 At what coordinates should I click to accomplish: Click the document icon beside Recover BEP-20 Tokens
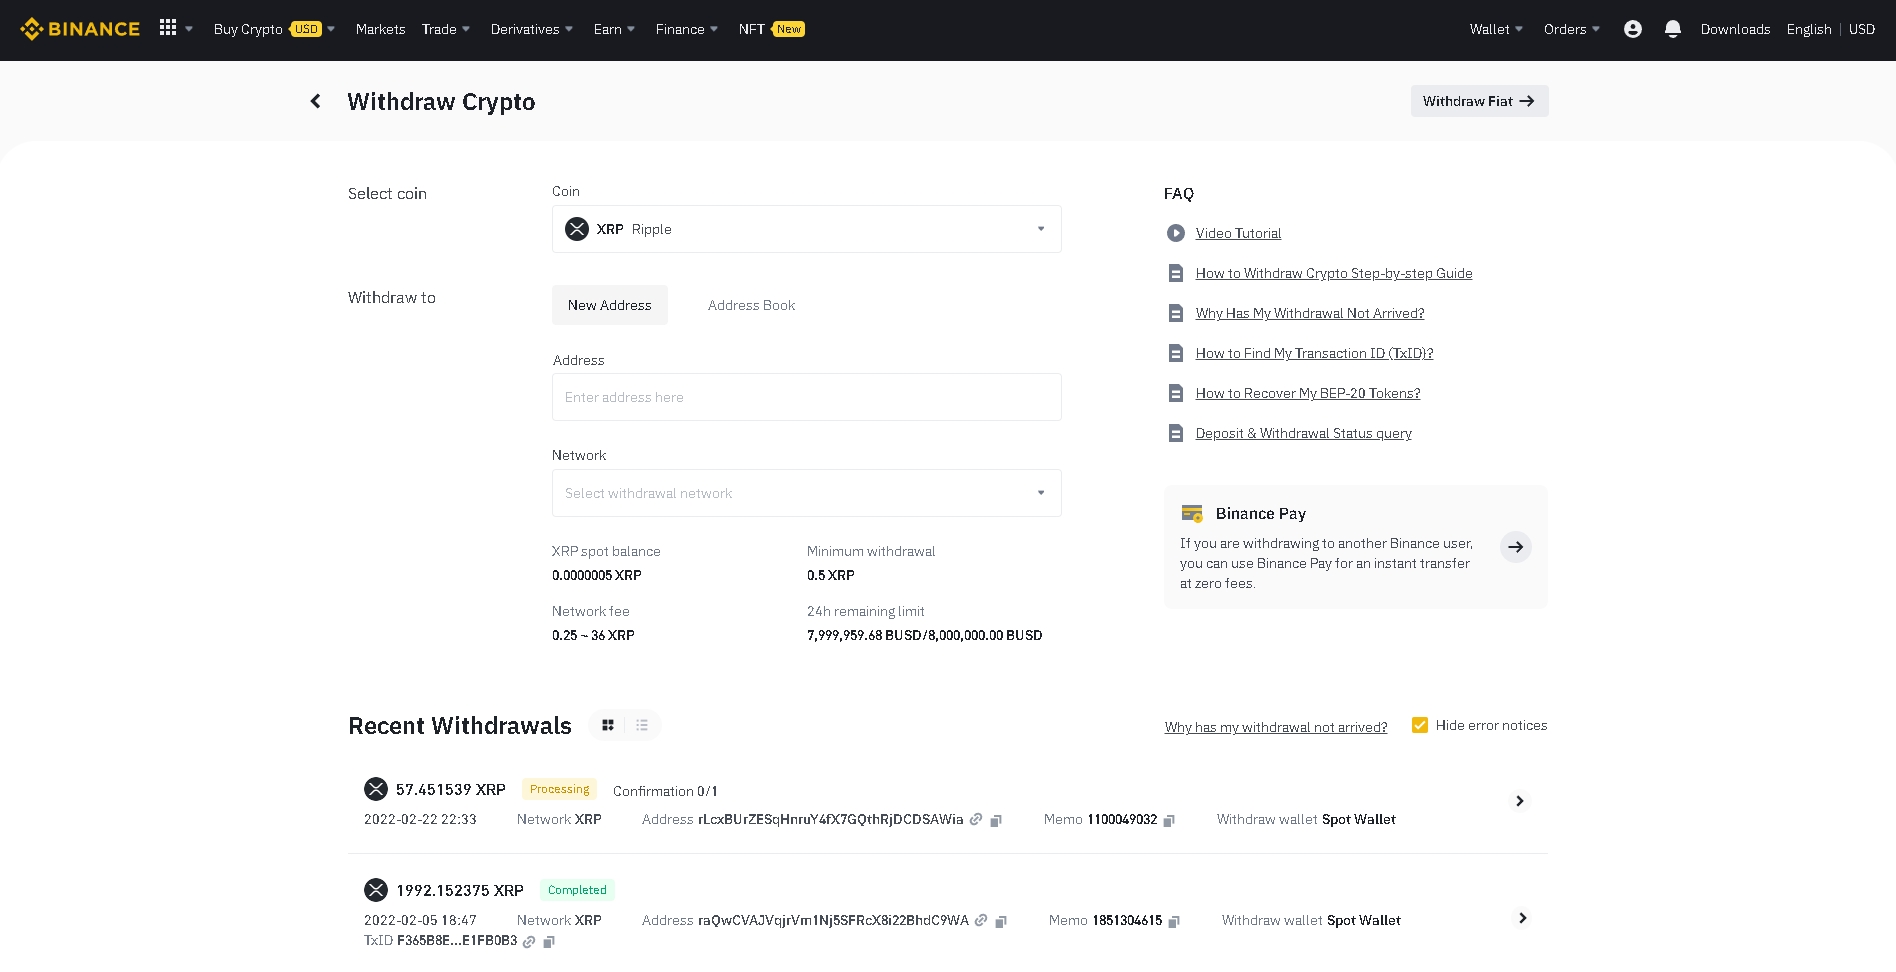pyautogui.click(x=1176, y=393)
